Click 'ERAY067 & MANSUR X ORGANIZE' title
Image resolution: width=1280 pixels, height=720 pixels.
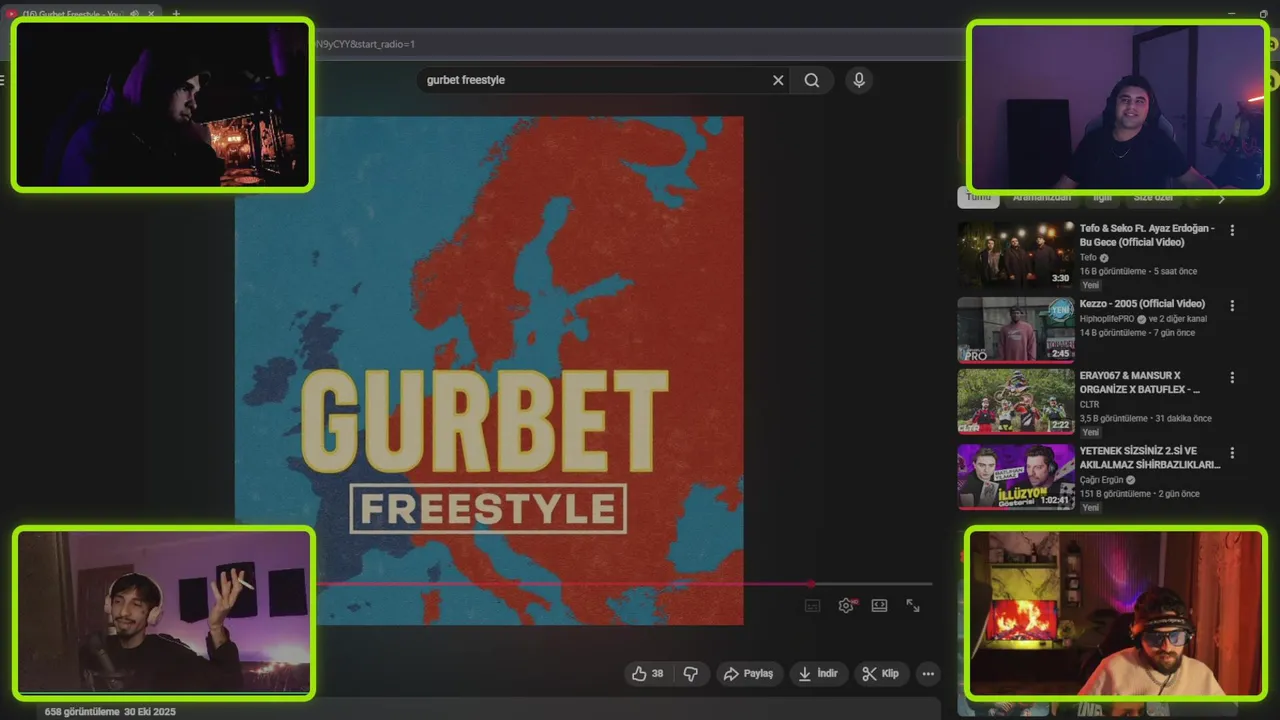point(1140,383)
